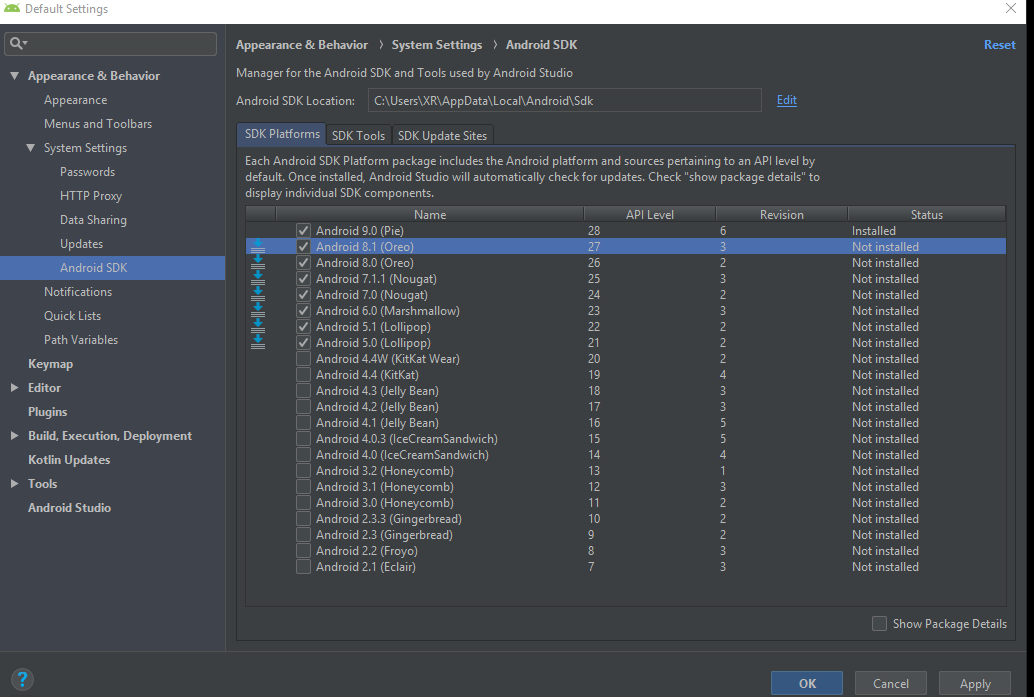1034x697 pixels.
Task: Open Data Sharing settings
Action: 93,220
